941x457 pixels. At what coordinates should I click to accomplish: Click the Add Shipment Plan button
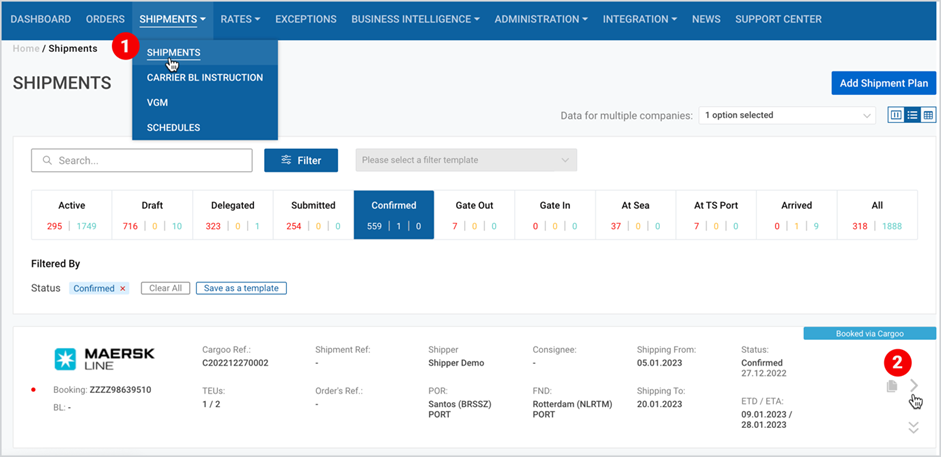(x=883, y=83)
